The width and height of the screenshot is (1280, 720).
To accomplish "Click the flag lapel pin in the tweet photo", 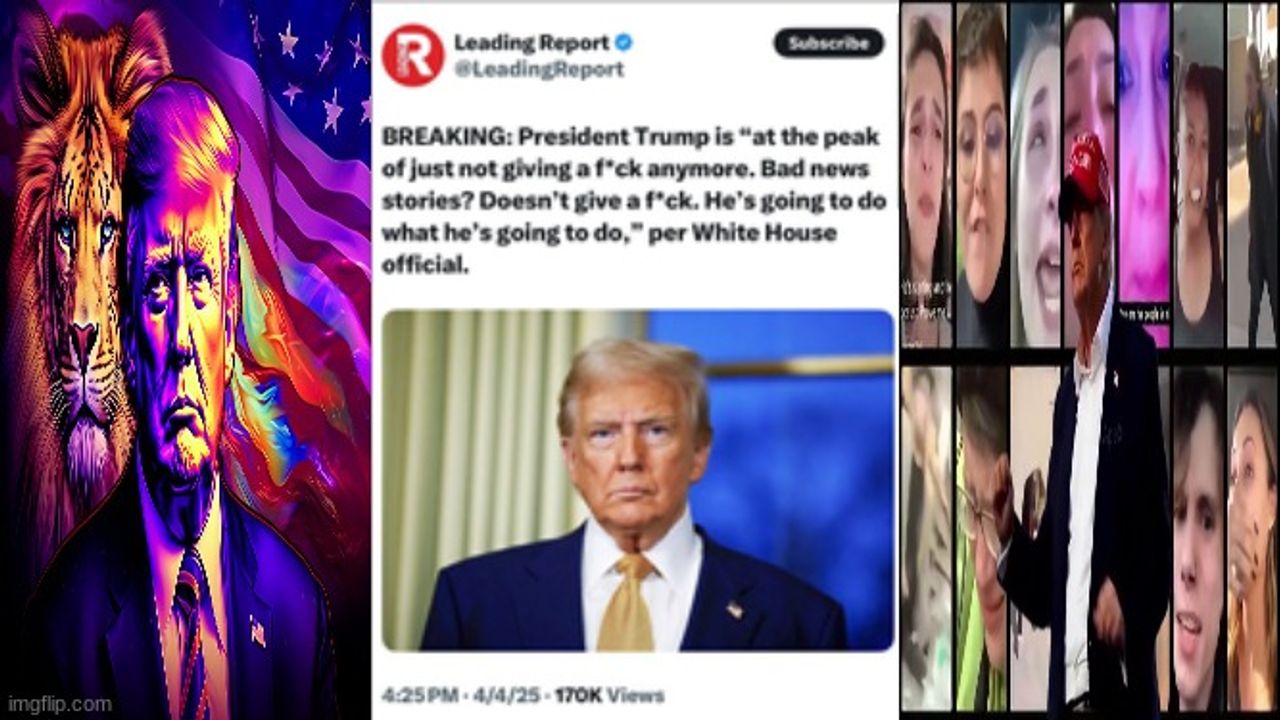I will pos(735,608).
